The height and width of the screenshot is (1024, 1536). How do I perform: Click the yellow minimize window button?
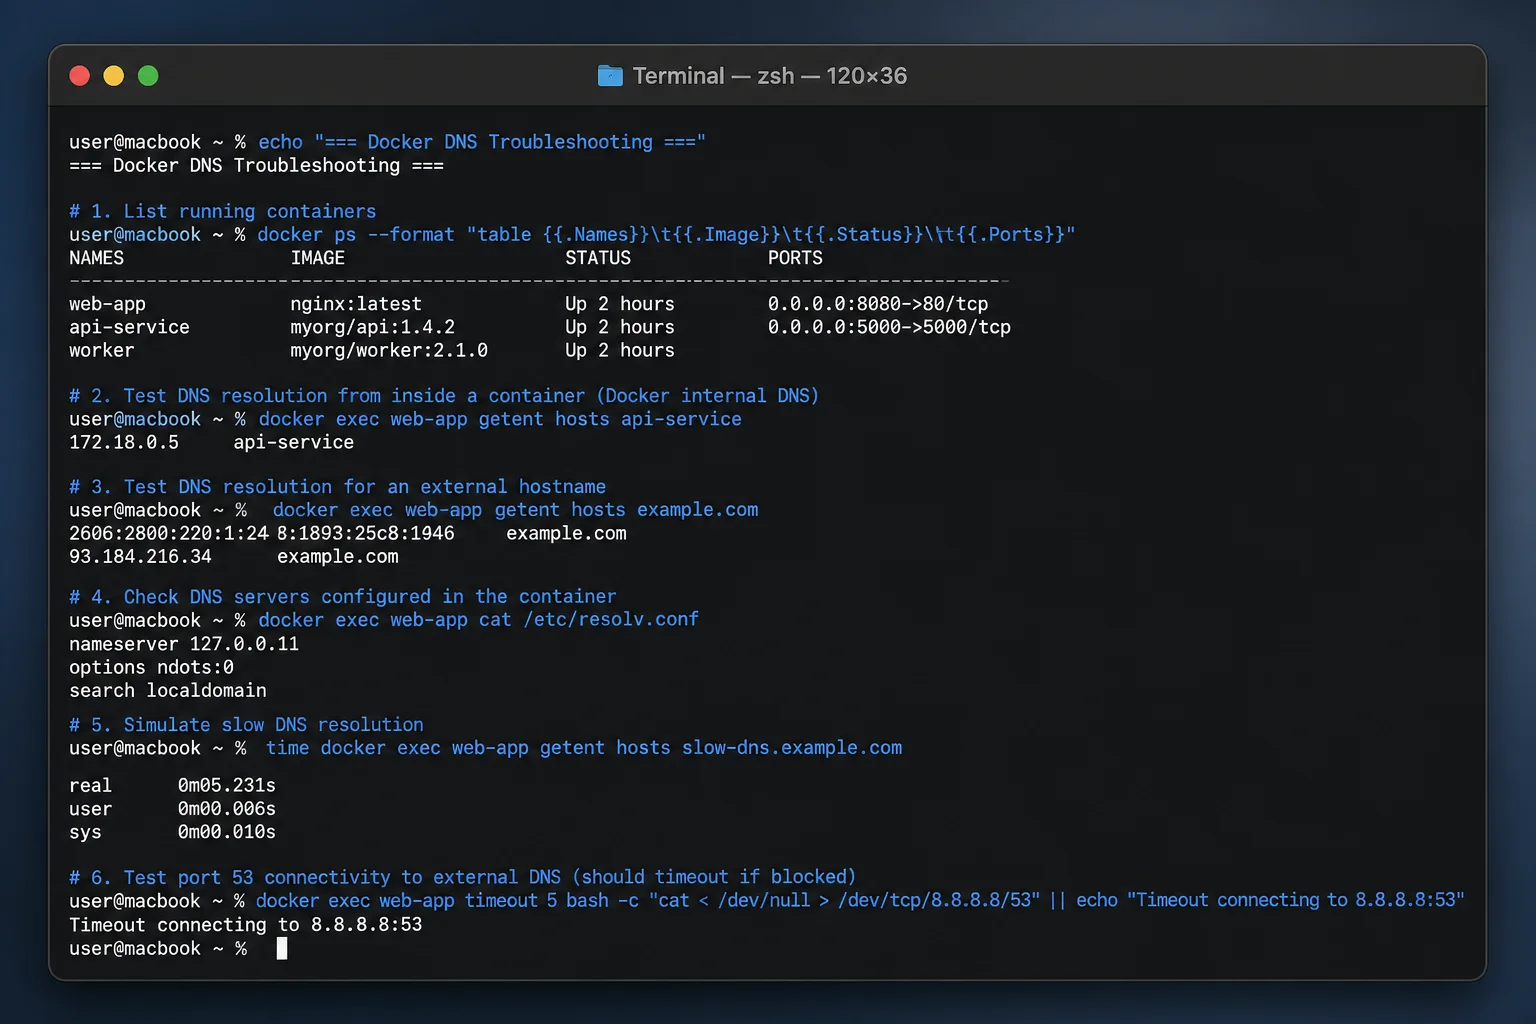pos(114,76)
